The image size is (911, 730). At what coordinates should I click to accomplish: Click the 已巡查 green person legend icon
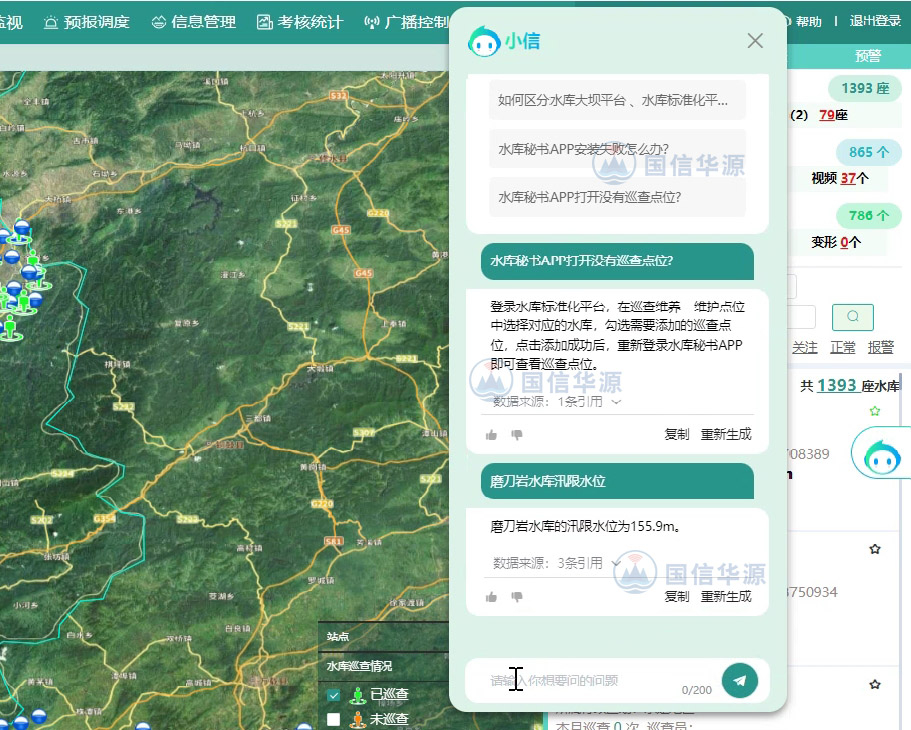coord(358,695)
